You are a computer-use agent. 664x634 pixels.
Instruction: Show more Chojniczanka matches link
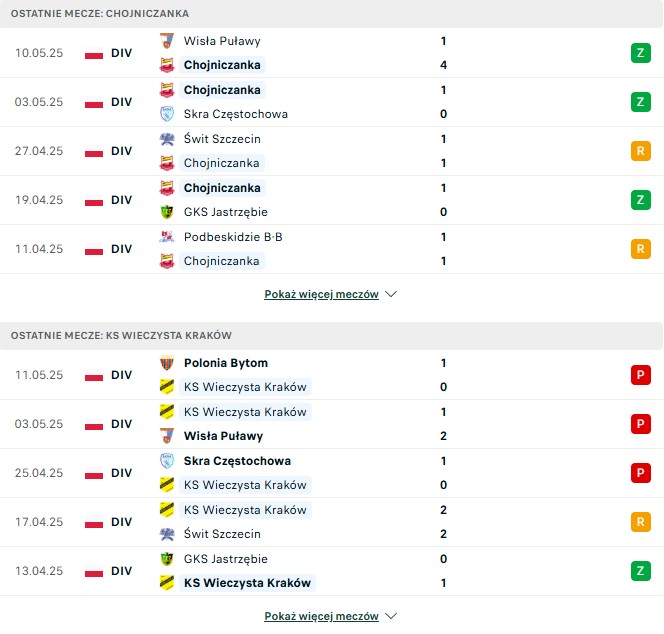point(321,294)
